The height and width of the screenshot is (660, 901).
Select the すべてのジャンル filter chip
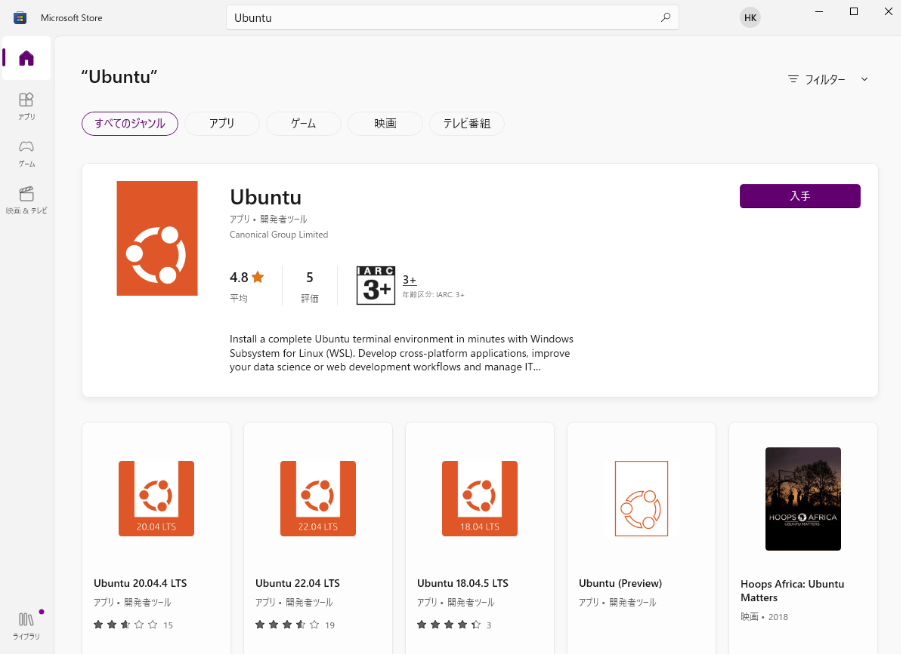click(130, 123)
